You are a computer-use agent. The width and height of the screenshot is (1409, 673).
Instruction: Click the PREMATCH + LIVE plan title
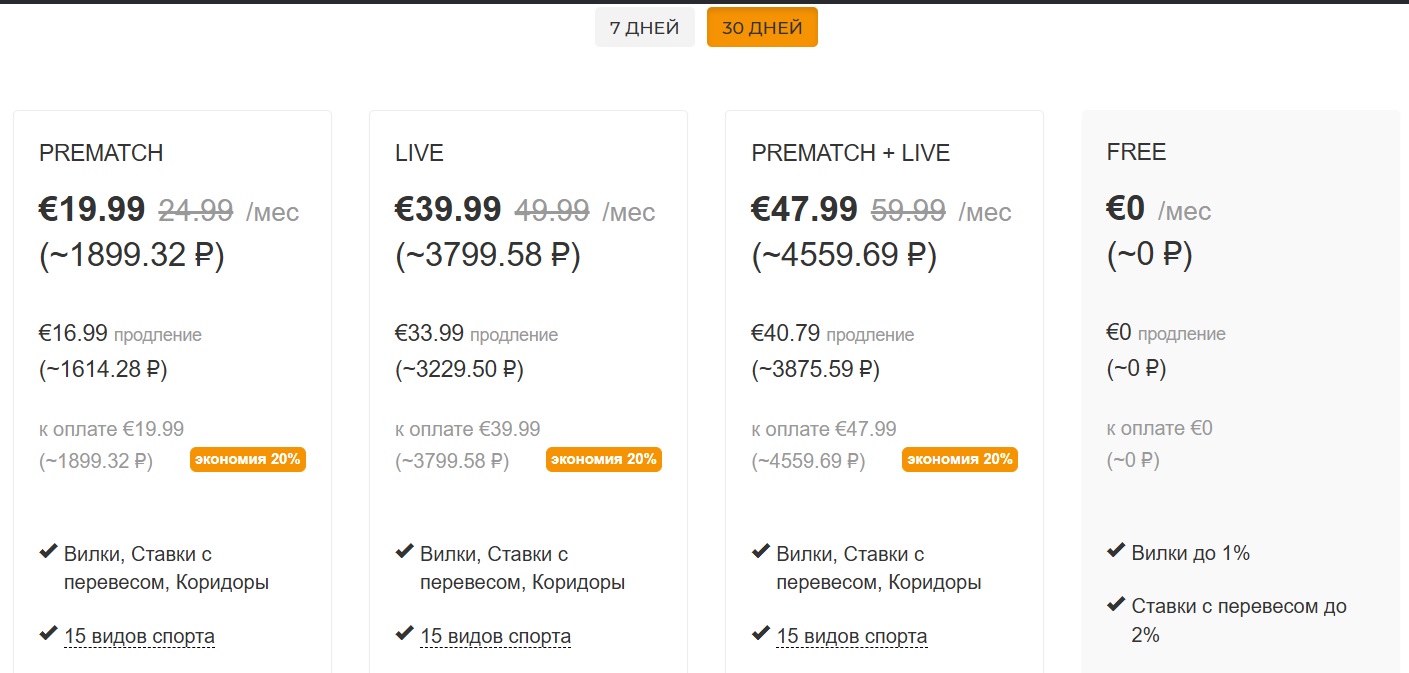pos(850,153)
